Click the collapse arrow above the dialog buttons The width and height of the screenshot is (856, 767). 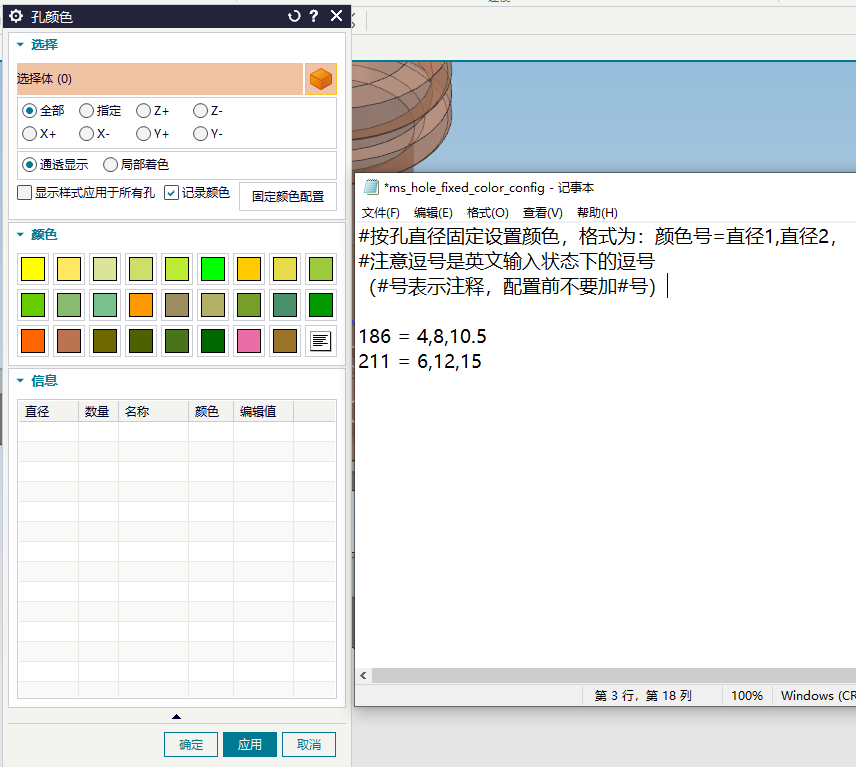[176, 717]
